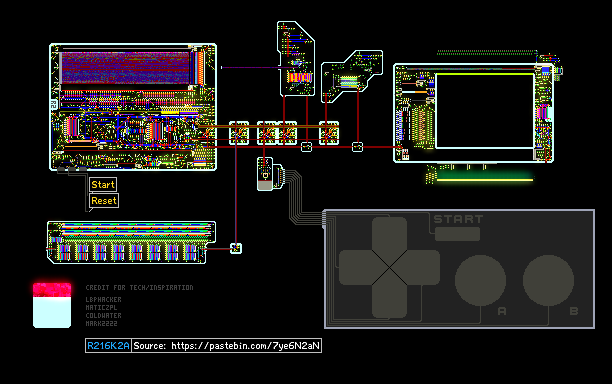Click the glowing yellow bar under the screen
612x384 pixels.
tap(484, 180)
